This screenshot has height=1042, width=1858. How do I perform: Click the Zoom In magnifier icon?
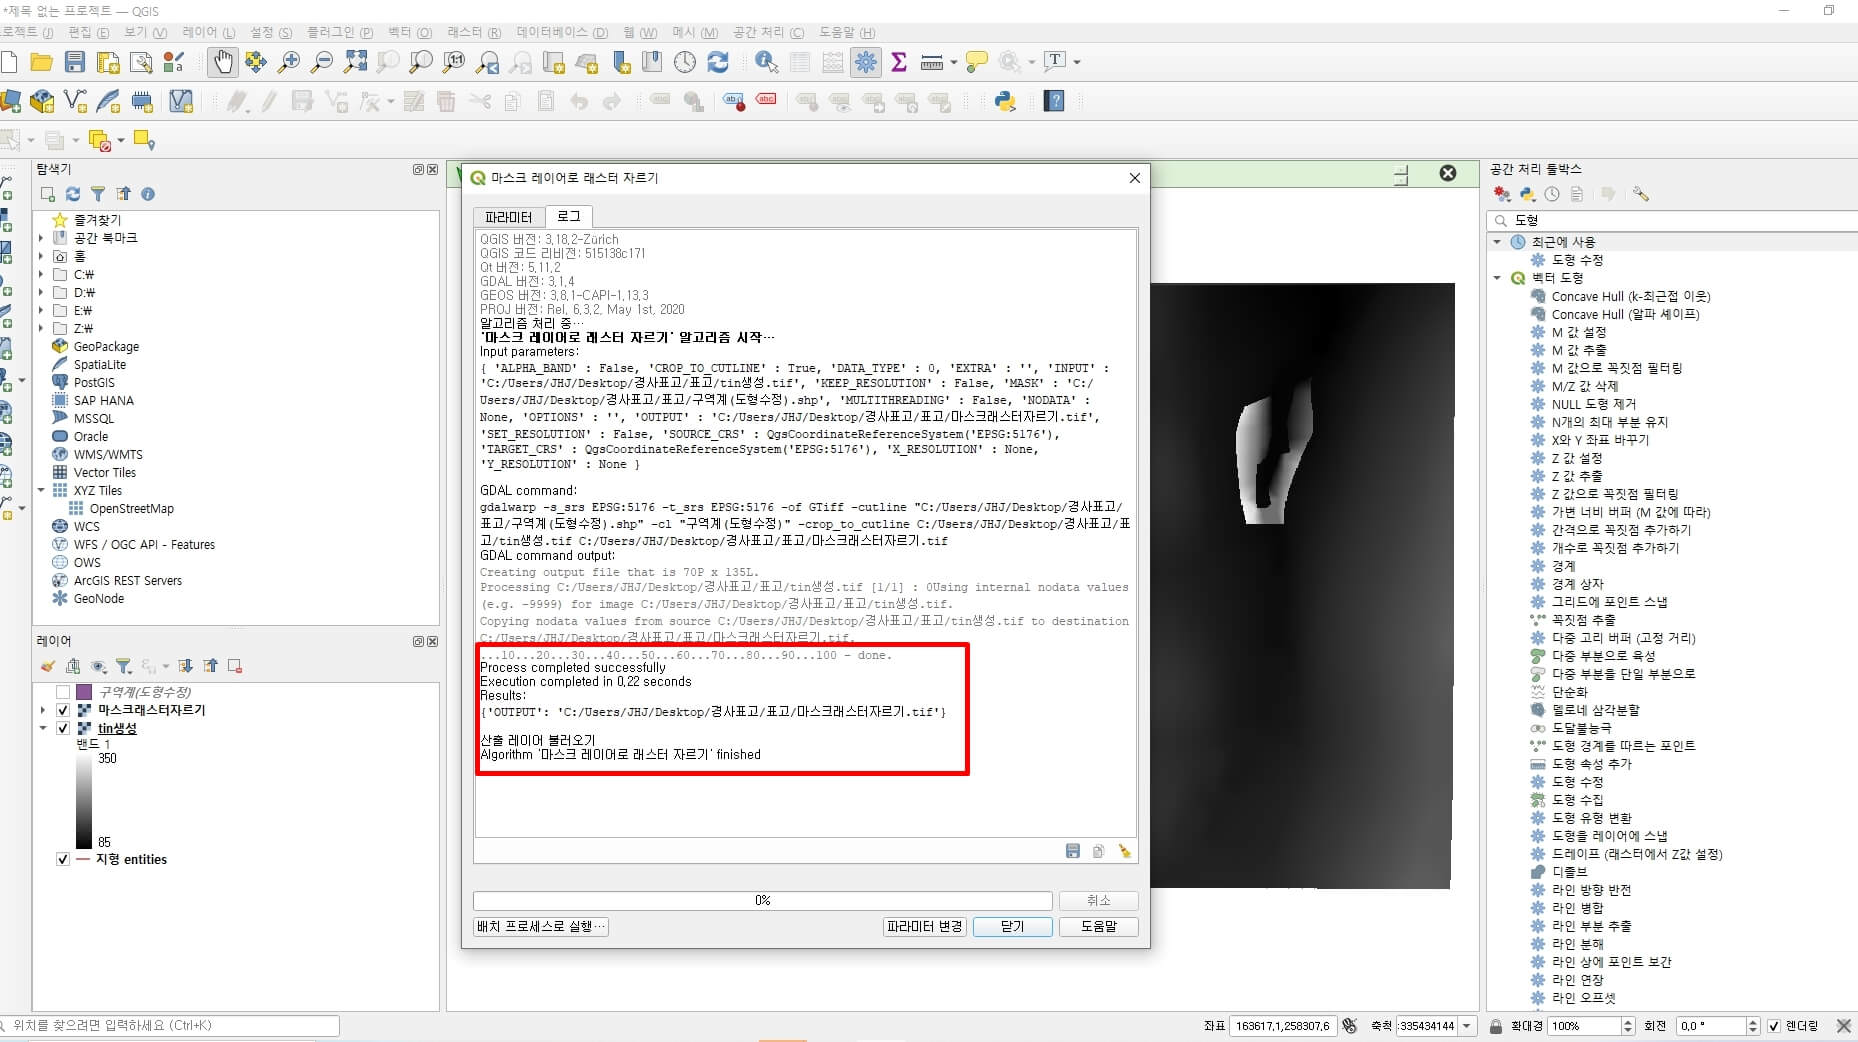click(289, 62)
